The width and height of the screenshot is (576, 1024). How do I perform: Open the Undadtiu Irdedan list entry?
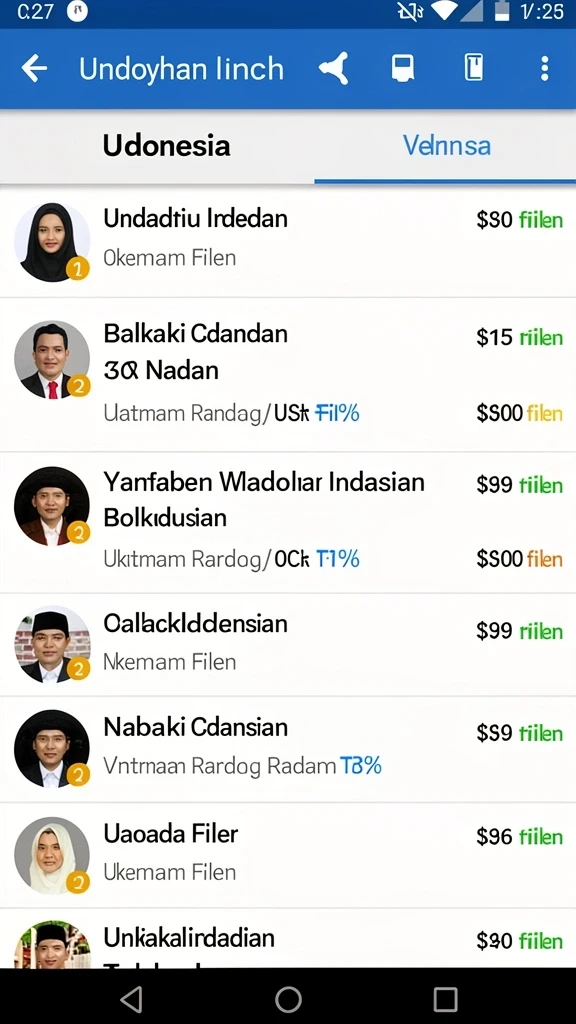click(x=288, y=242)
